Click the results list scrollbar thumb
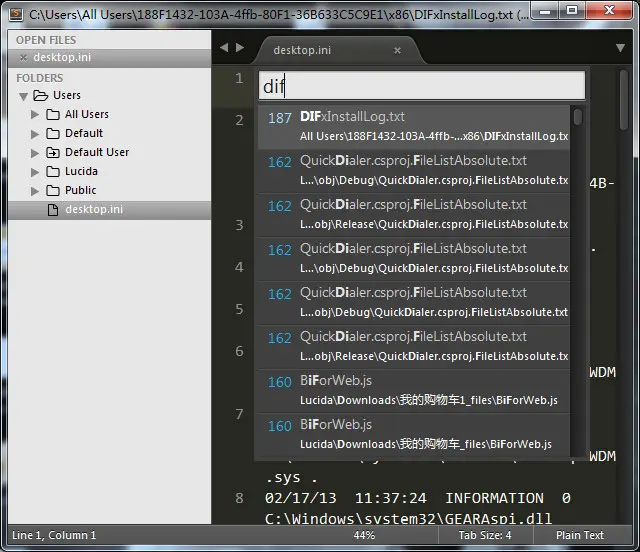640x552 pixels. point(577,117)
